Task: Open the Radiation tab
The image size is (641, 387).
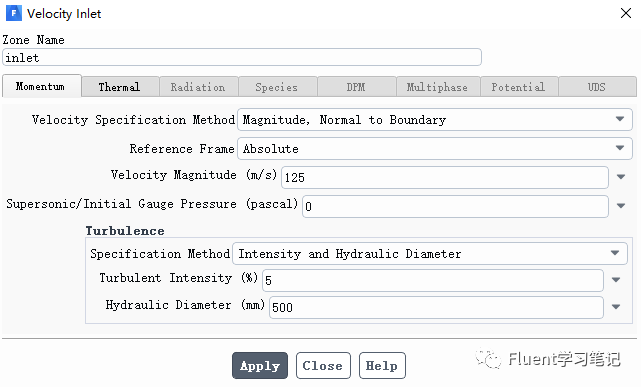Action: [199, 87]
